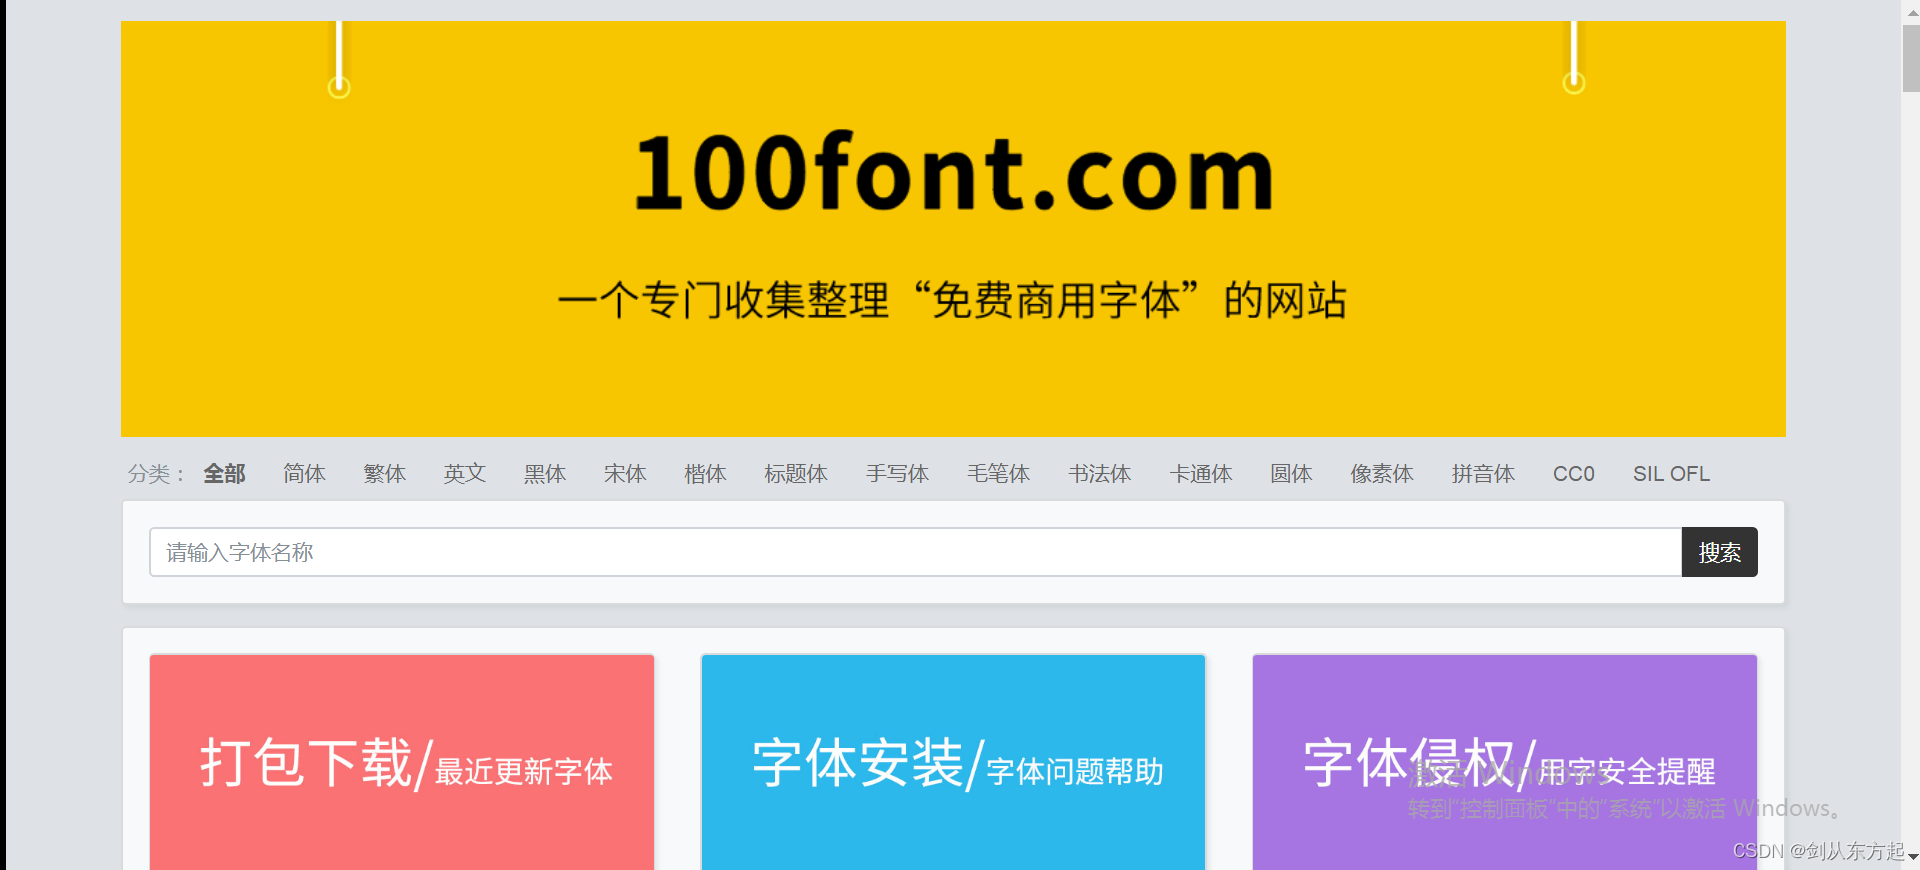The width and height of the screenshot is (1920, 870).
Task: Choose the 楷体 category
Action: (705, 474)
